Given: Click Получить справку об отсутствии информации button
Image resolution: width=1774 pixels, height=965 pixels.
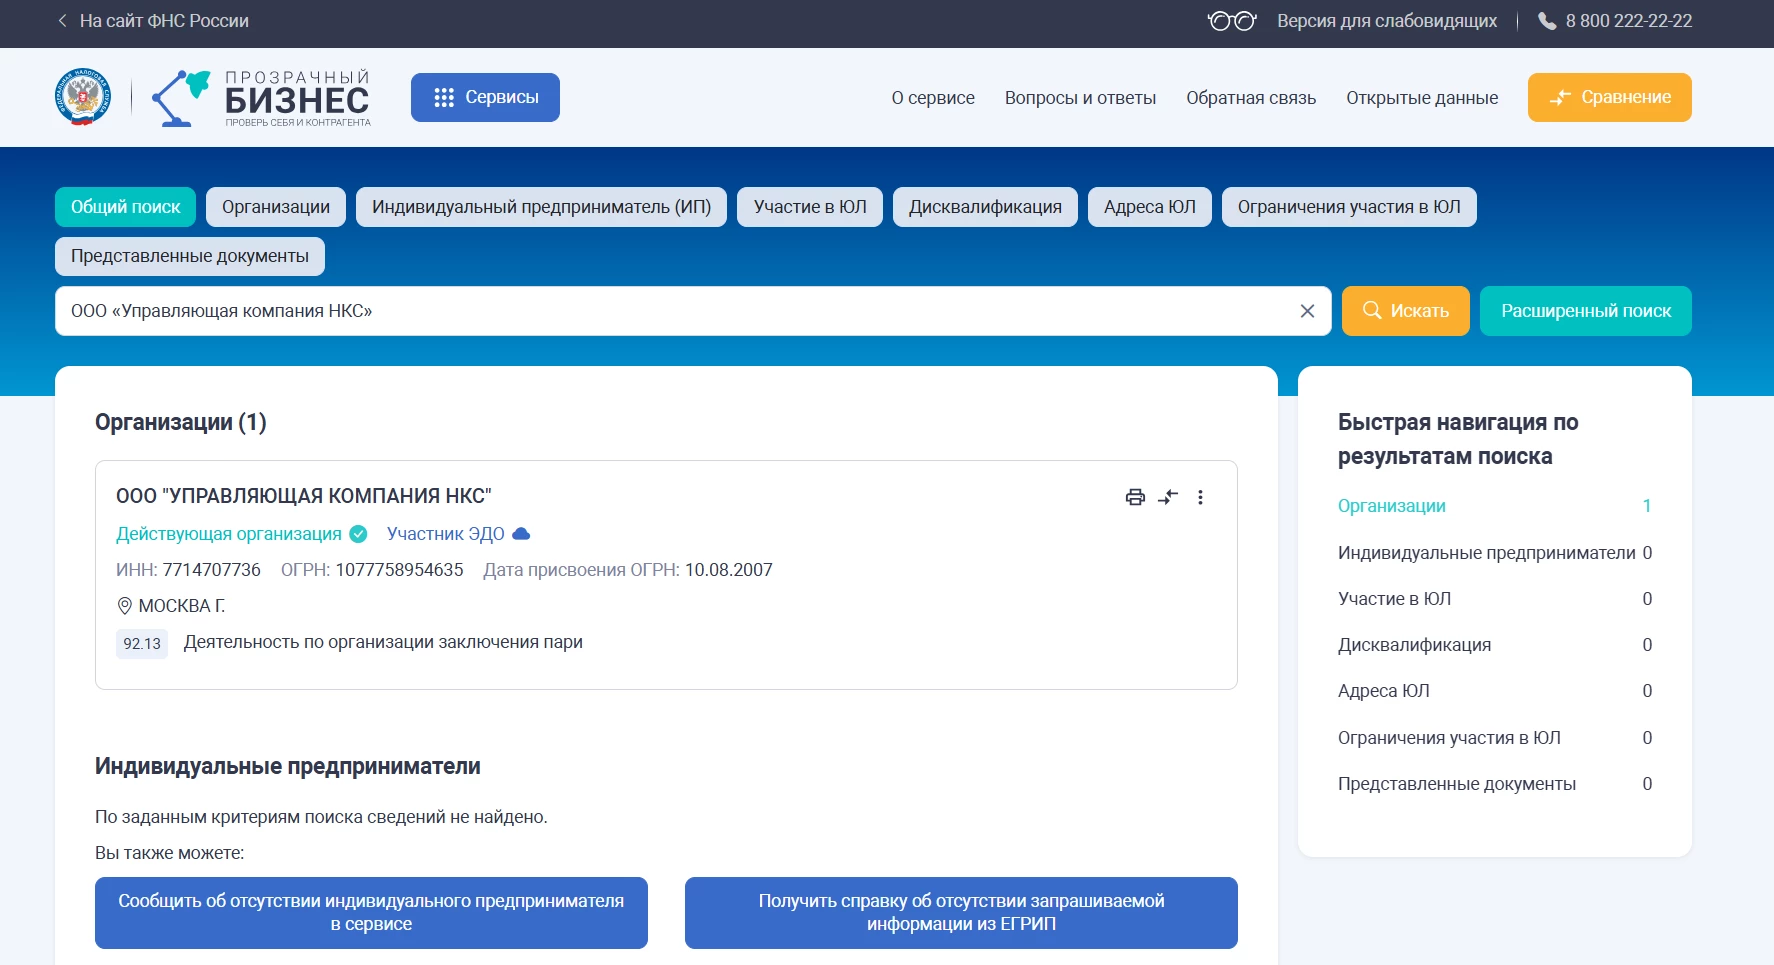Looking at the screenshot, I should tap(961, 913).
